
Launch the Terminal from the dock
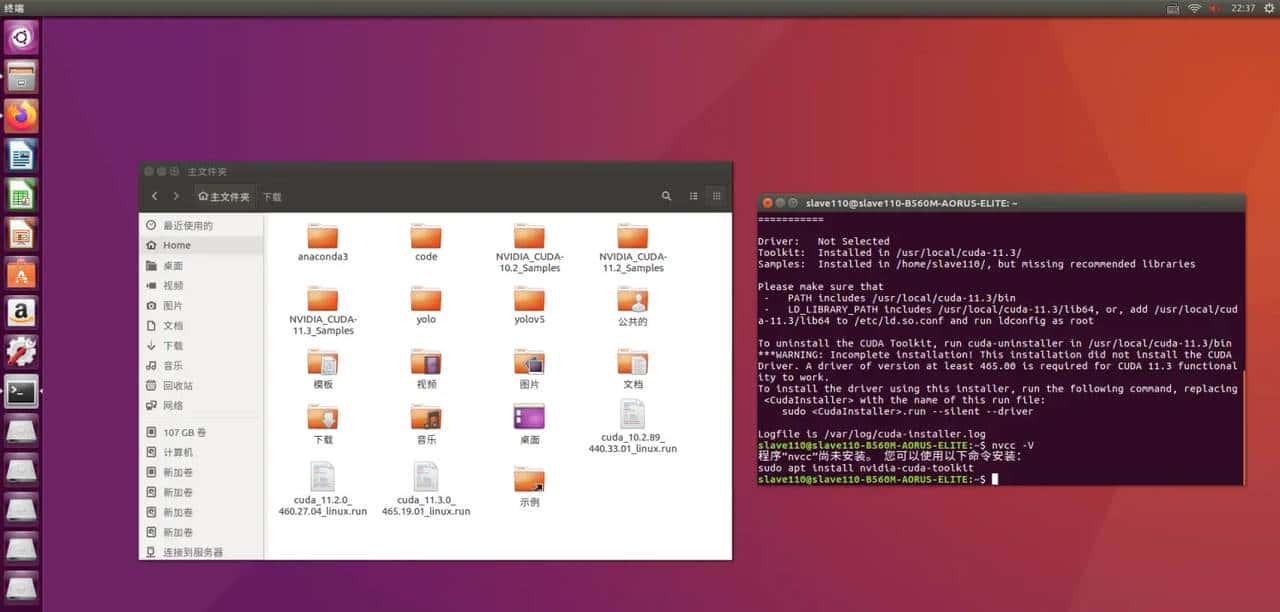click(x=22, y=392)
